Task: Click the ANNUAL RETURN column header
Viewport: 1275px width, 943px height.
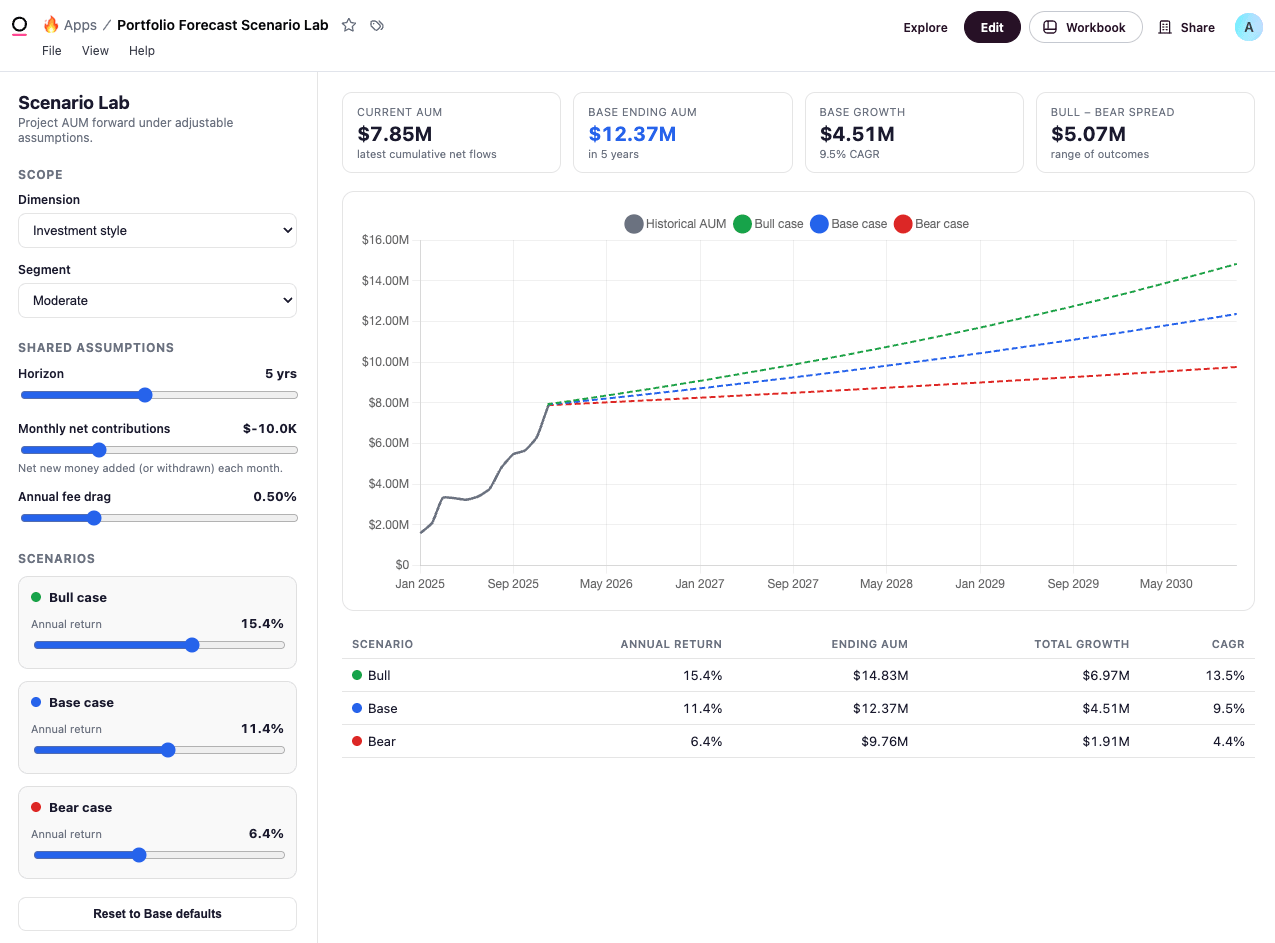Action: [671, 645]
